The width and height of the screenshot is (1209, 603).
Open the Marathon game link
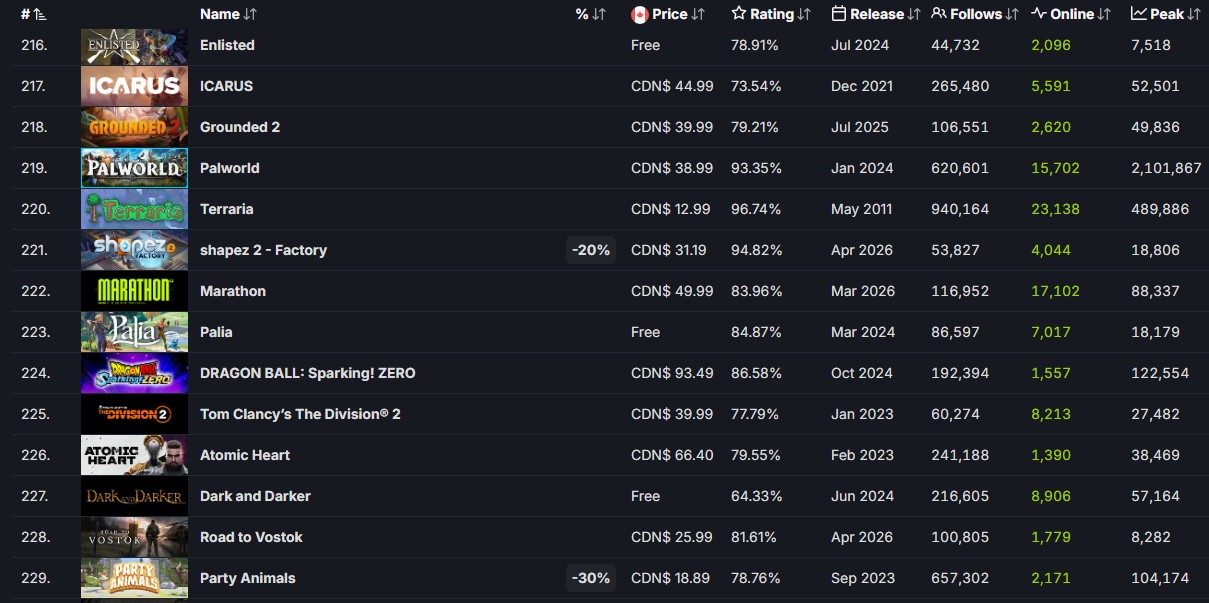pos(233,291)
